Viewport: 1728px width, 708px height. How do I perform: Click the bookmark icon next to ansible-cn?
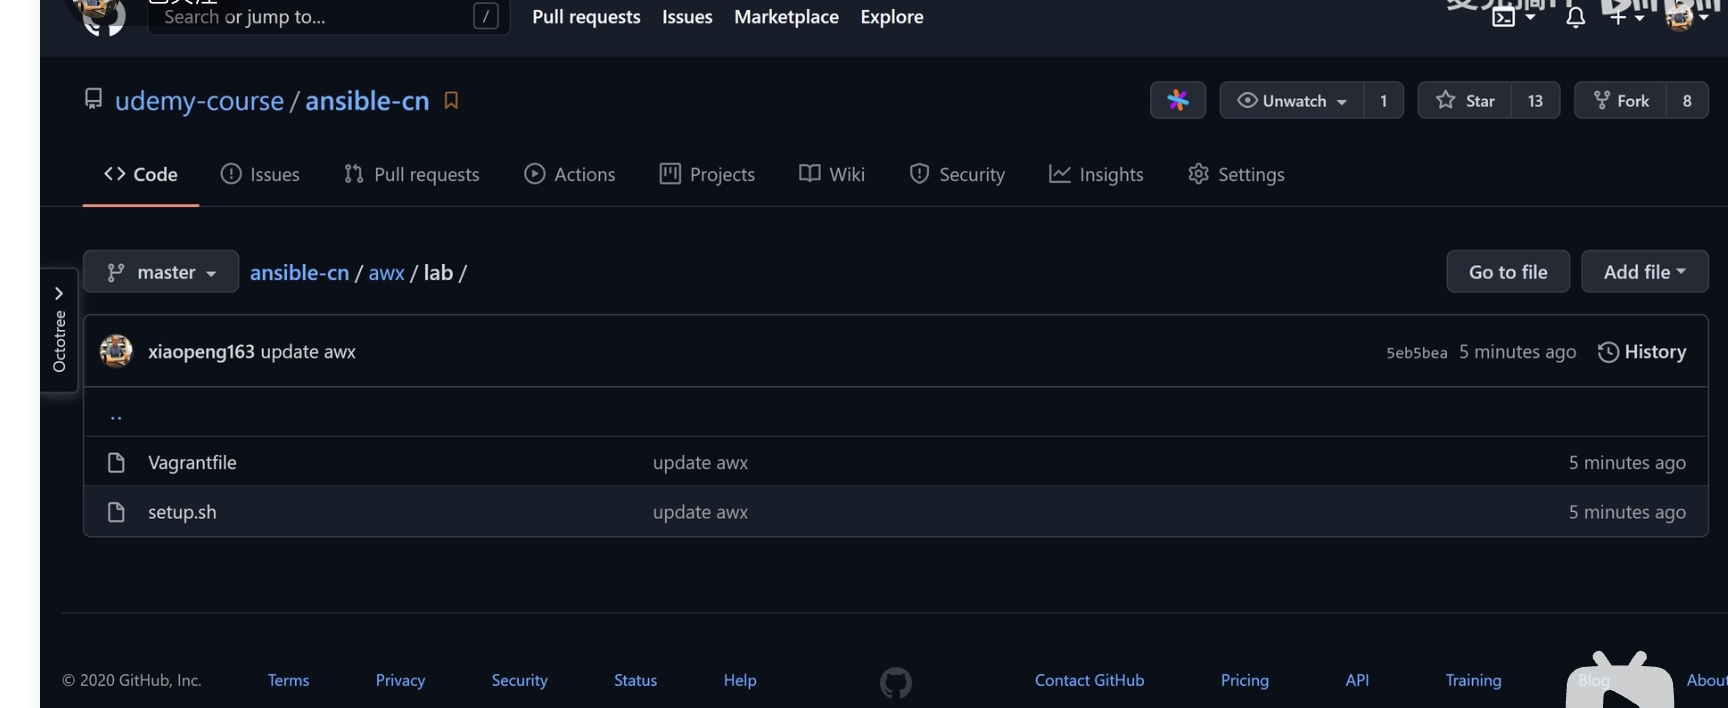click(x=451, y=100)
